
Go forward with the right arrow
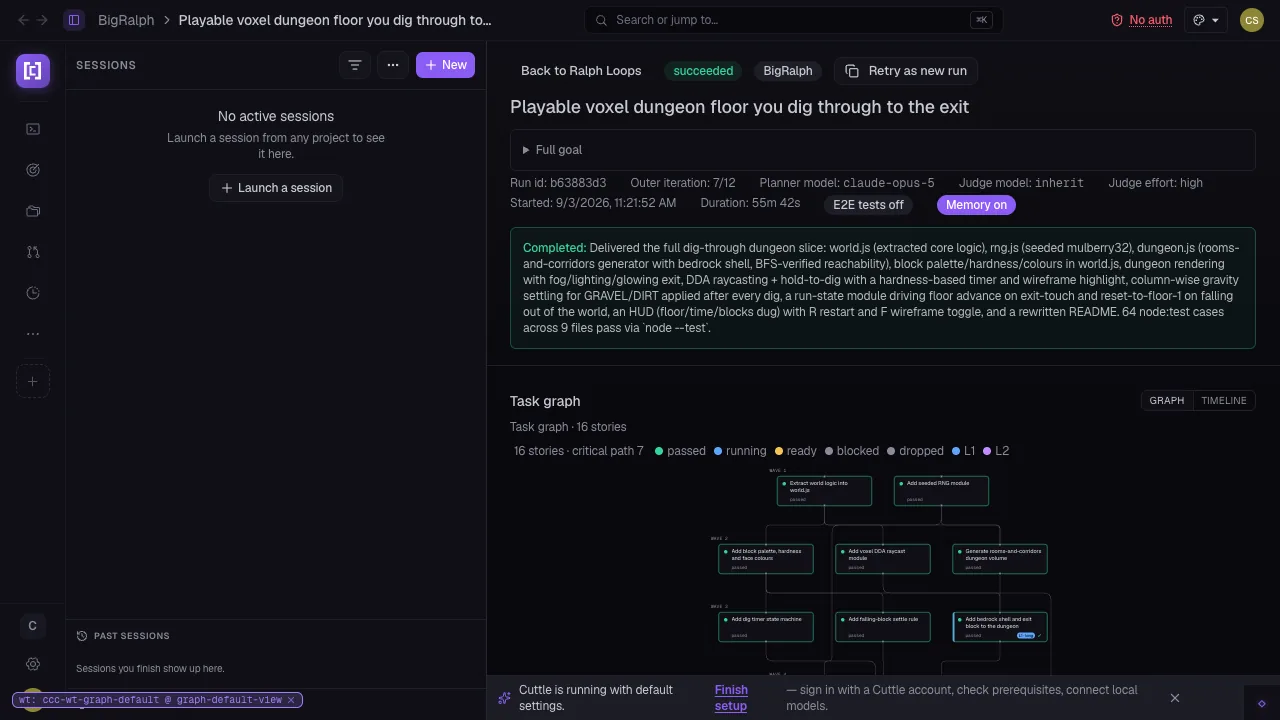[x=42, y=20]
